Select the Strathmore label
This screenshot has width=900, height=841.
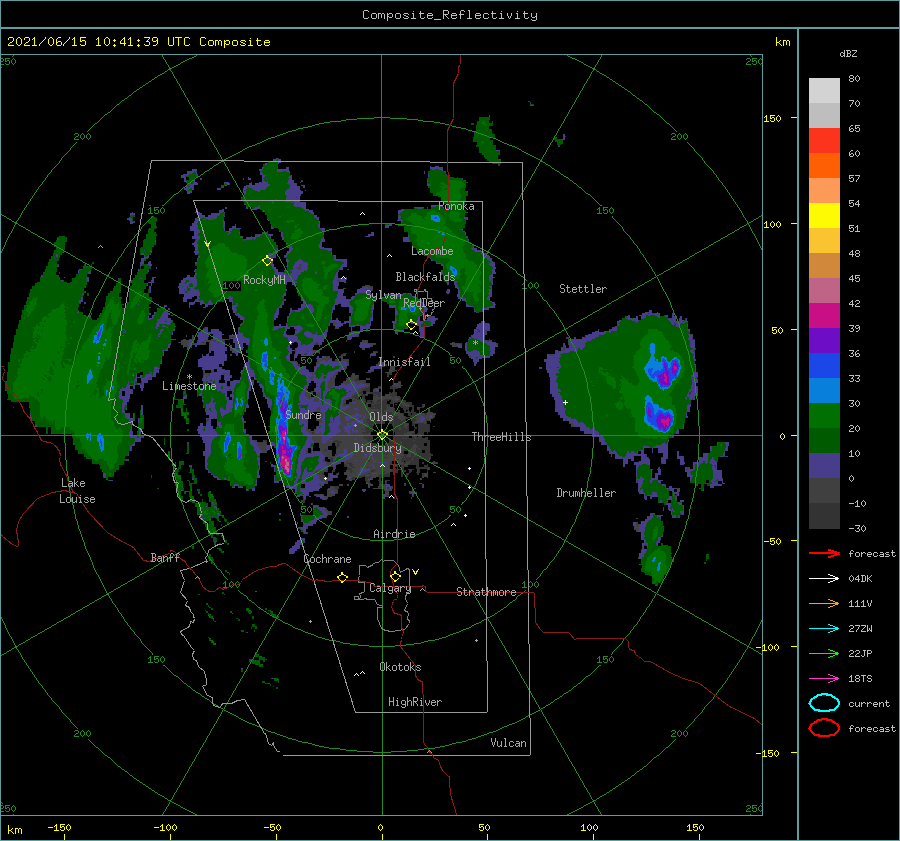(x=486, y=592)
